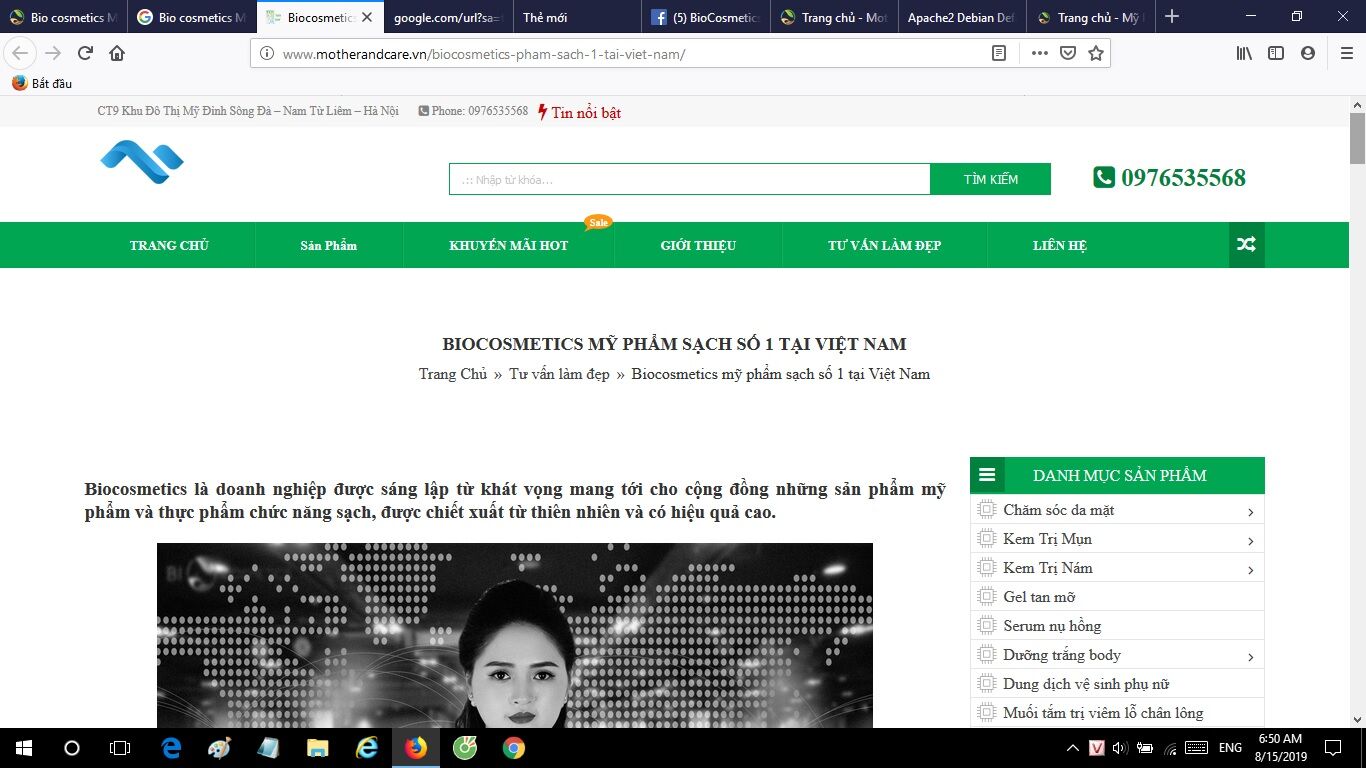
Task: Toggle the Firefox sidebar
Action: click(1276, 54)
